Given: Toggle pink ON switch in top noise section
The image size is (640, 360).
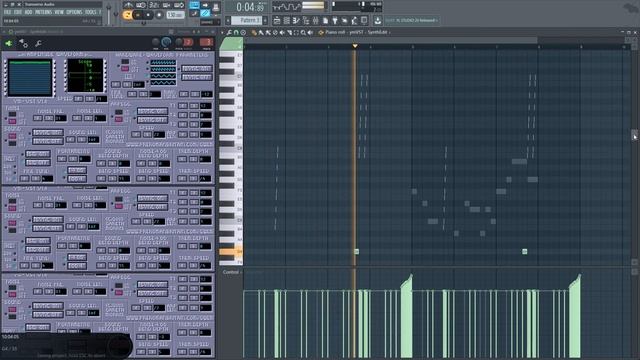Looking at the screenshot, I should [x=12, y=121].
